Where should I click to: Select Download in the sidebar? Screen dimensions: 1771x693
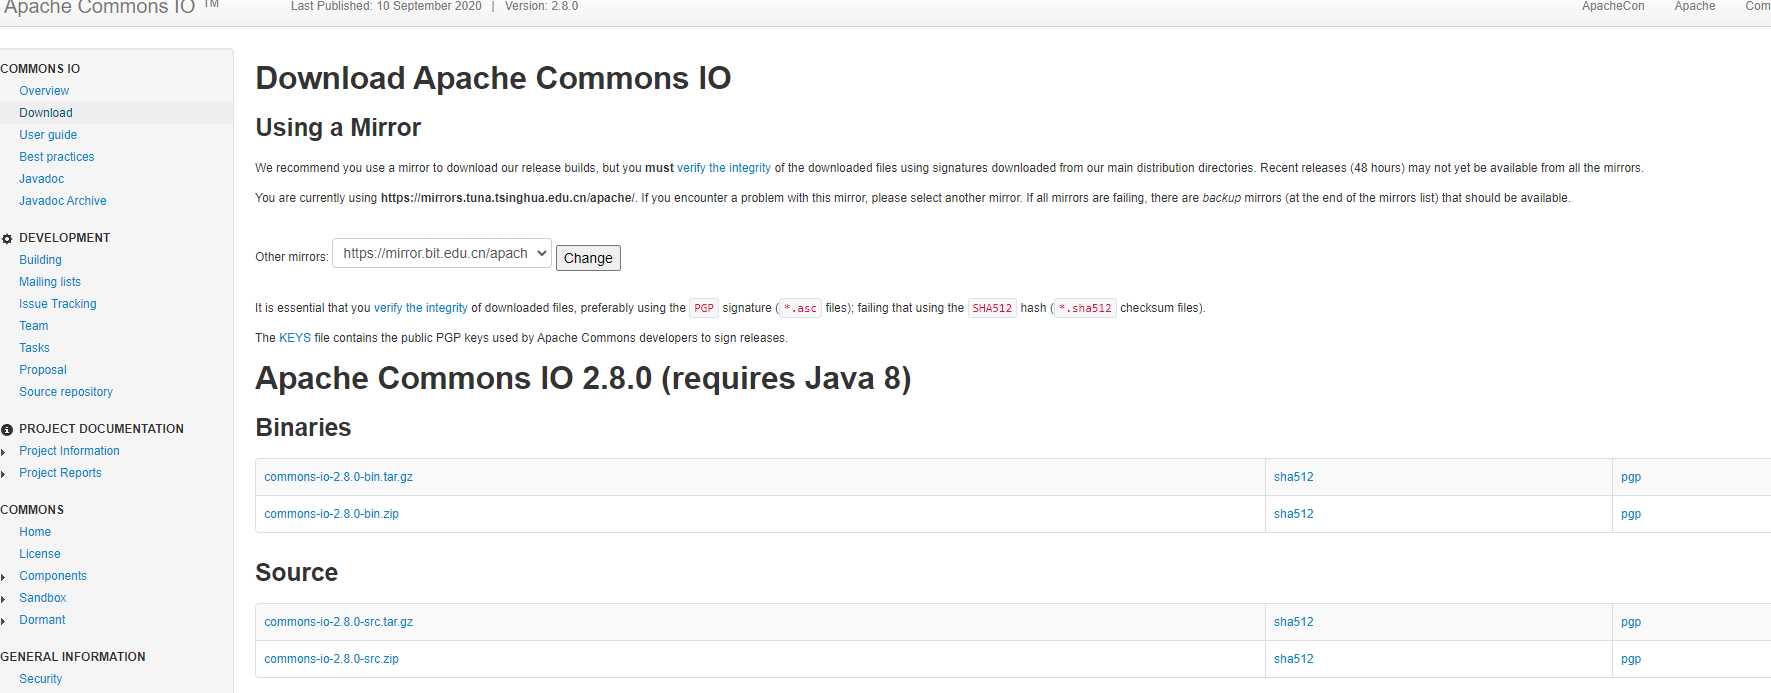[x=46, y=113]
